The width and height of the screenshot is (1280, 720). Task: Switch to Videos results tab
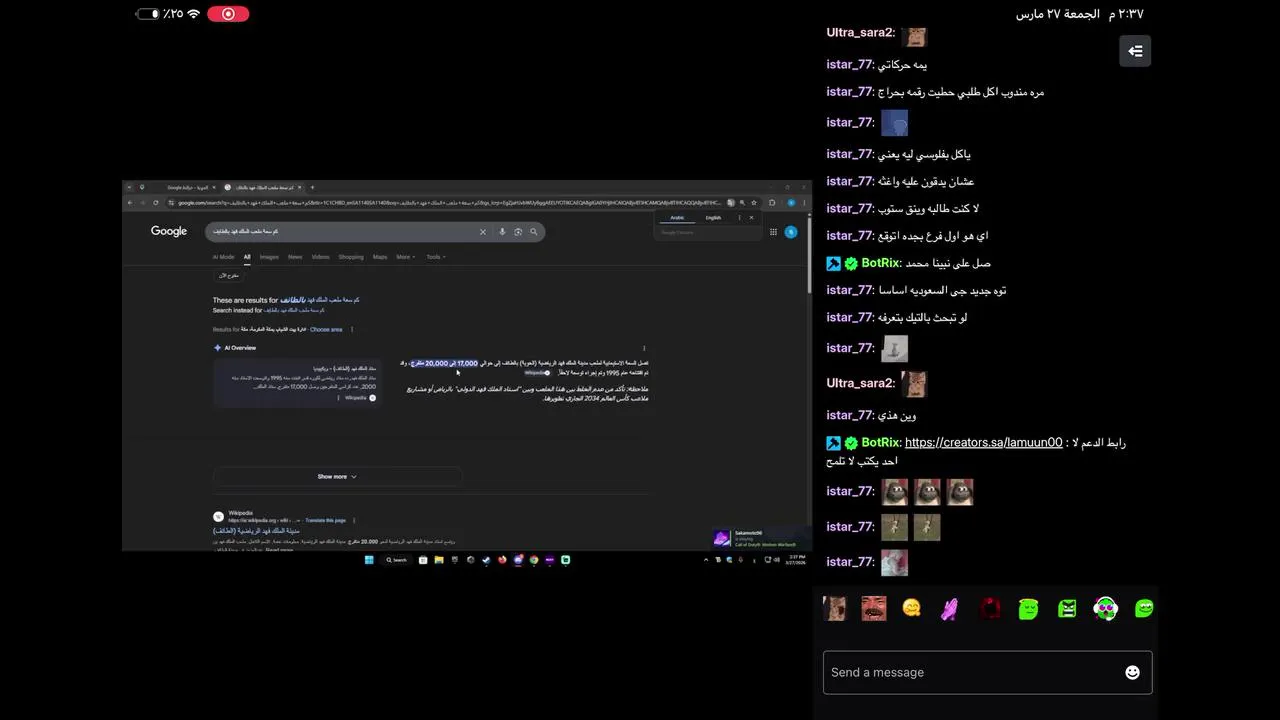[x=320, y=257]
